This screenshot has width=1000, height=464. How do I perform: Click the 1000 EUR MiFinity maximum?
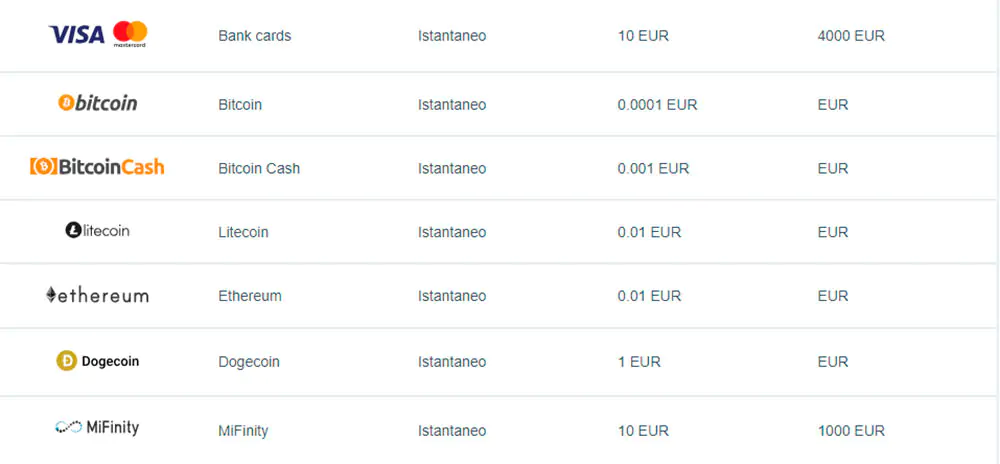pyautogui.click(x=851, y=432)
